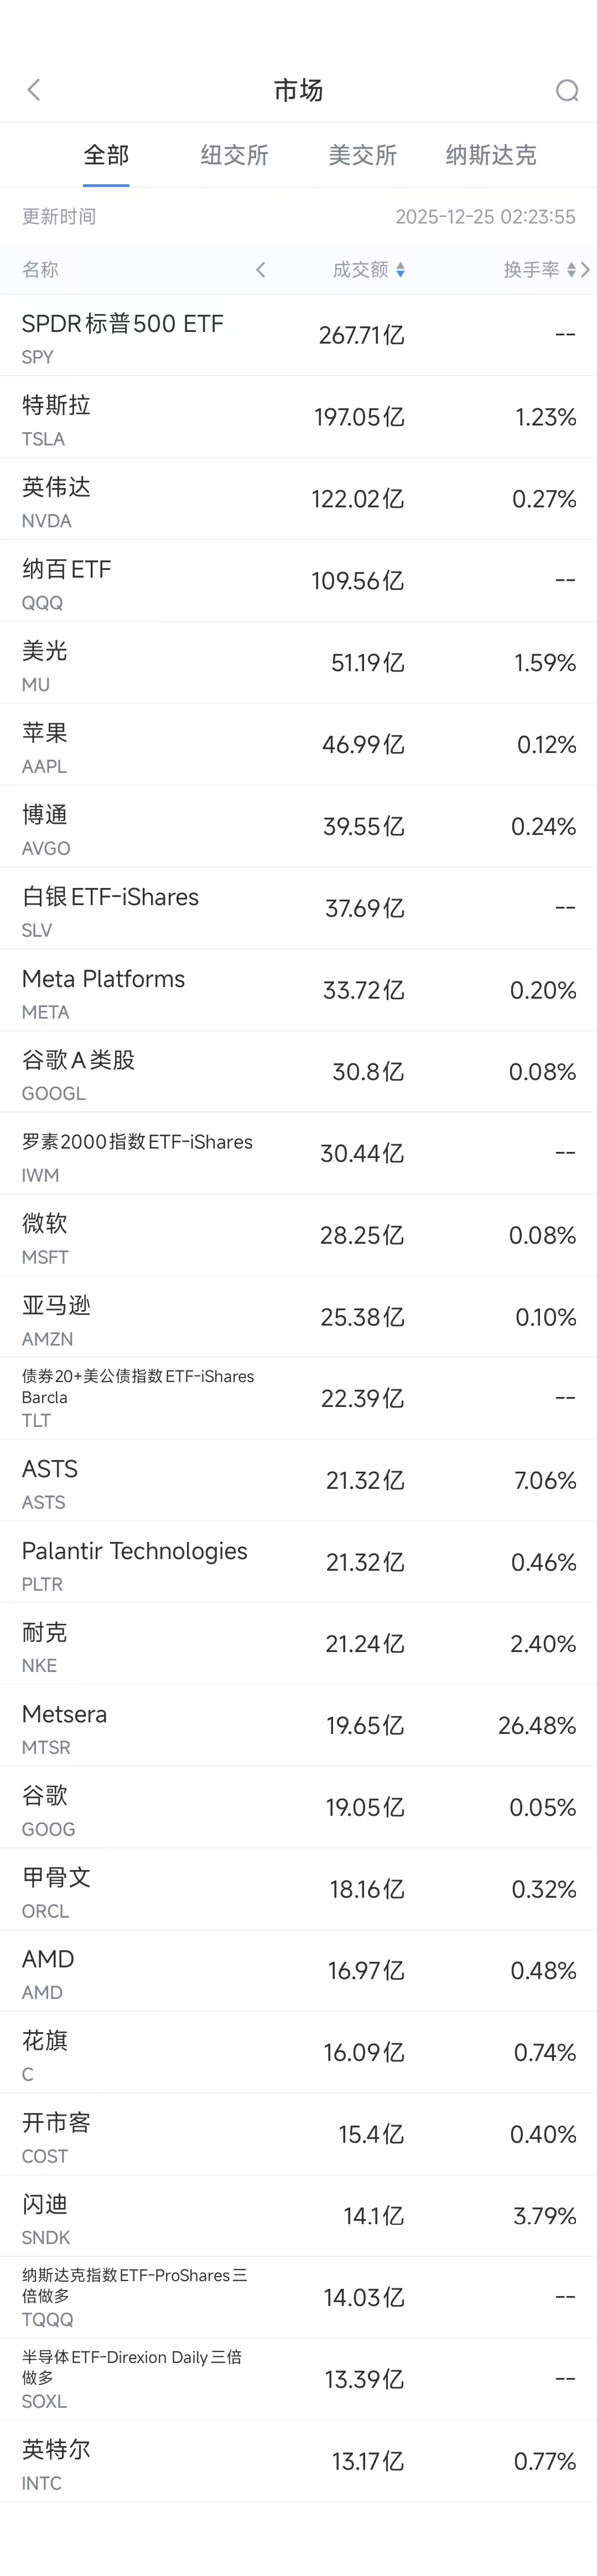The width and height of the screenshot is (597, 2576).
Task: Open the 特斯拉 TSLA stock row
Action: point(298,417)
